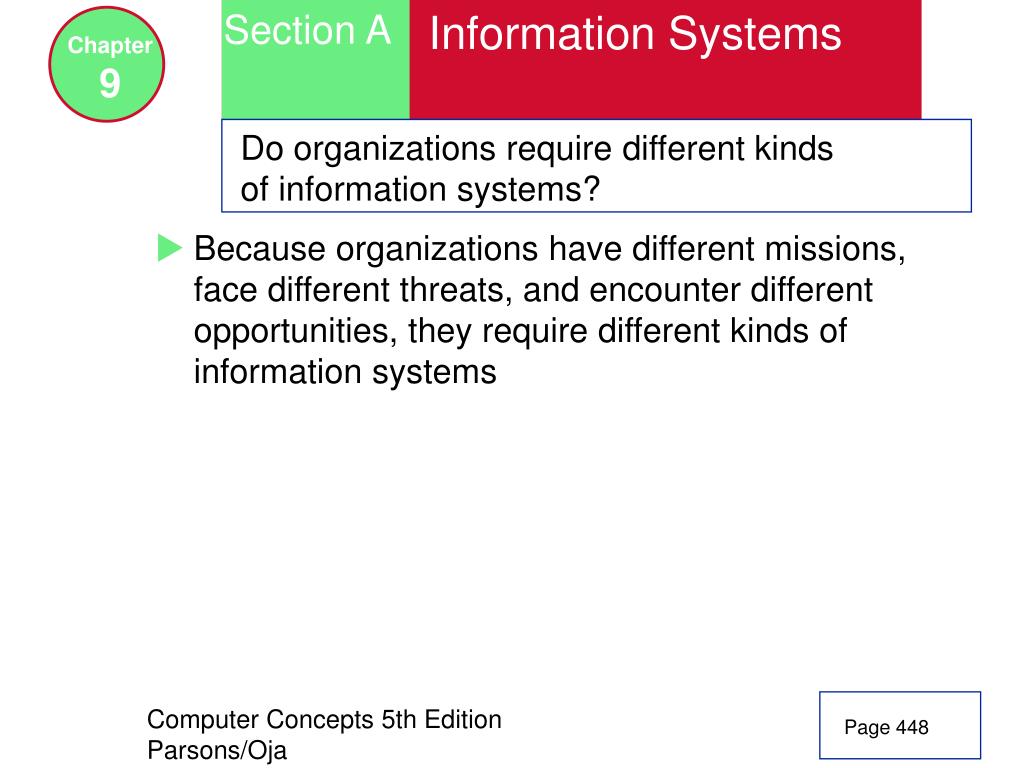Viewport: 1024px width, 768px height.
Task: Click the word 'Chapter' inside the circle
Action: (110, 45)
